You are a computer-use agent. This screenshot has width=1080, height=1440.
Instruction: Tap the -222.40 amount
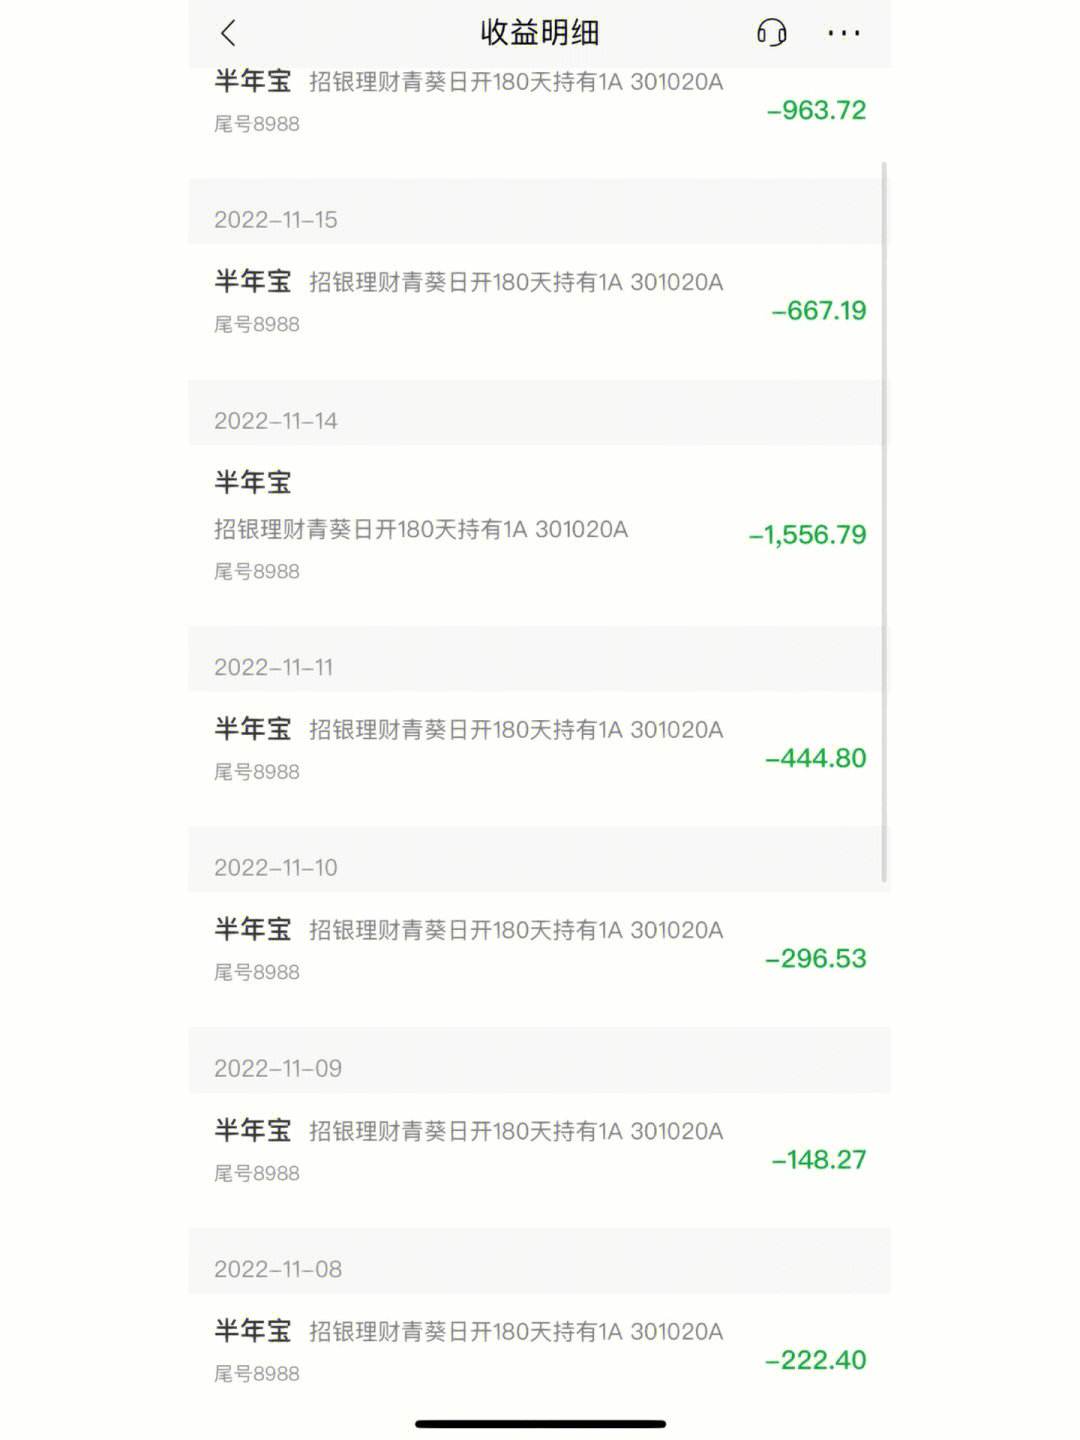pyautogui.click(x=815, y=1360)
